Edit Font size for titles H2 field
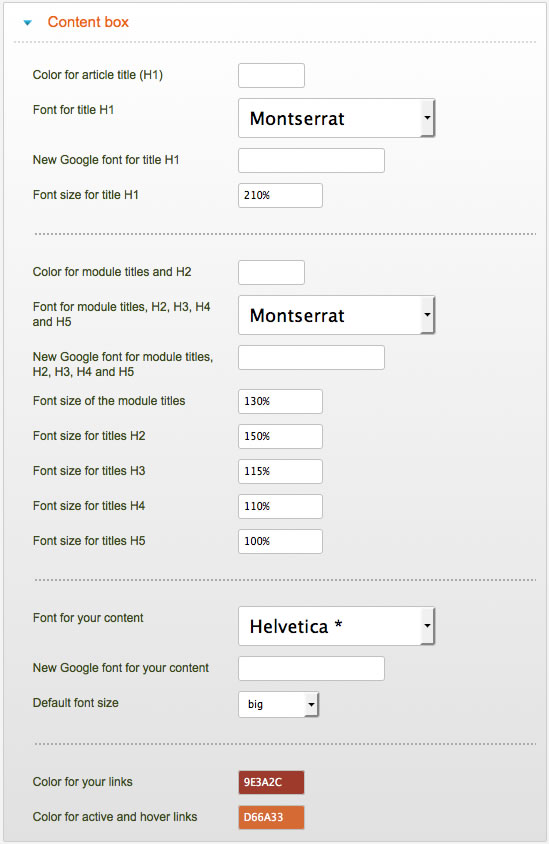Screen dimensions: 549x844 [x=280, y=437]
